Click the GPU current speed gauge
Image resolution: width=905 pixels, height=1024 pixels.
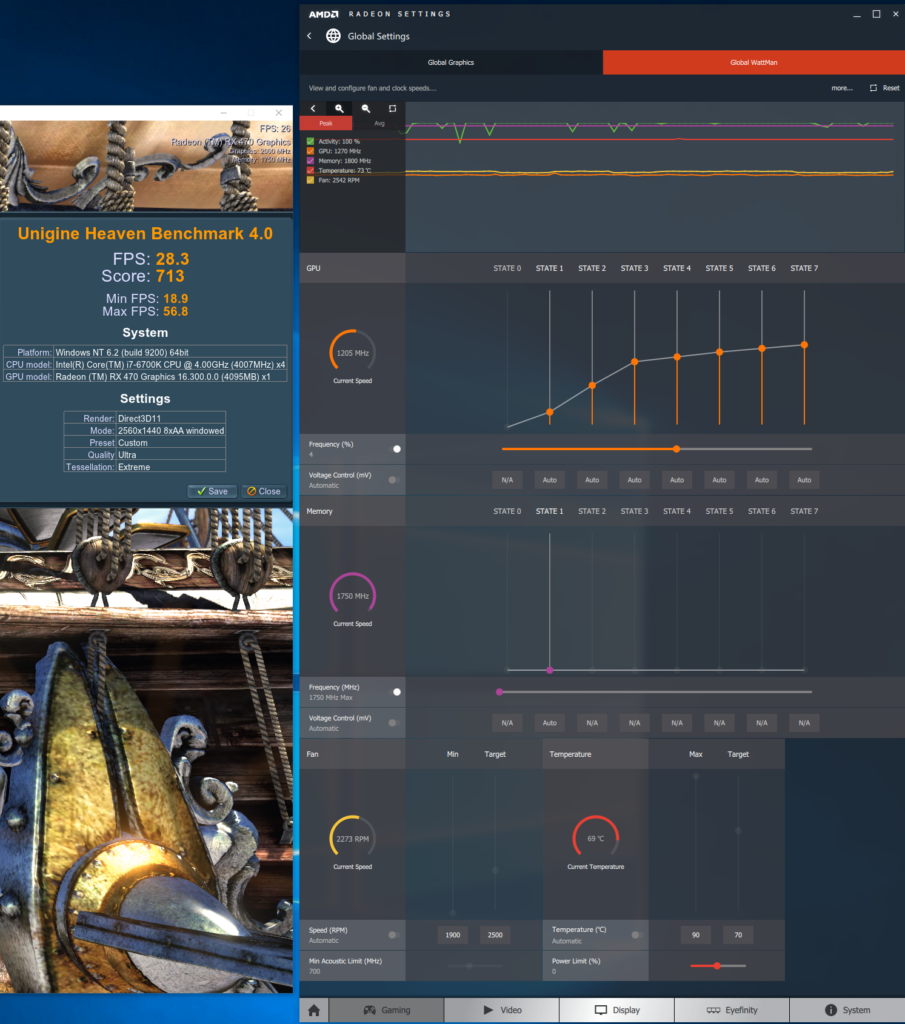coord(353,353)
